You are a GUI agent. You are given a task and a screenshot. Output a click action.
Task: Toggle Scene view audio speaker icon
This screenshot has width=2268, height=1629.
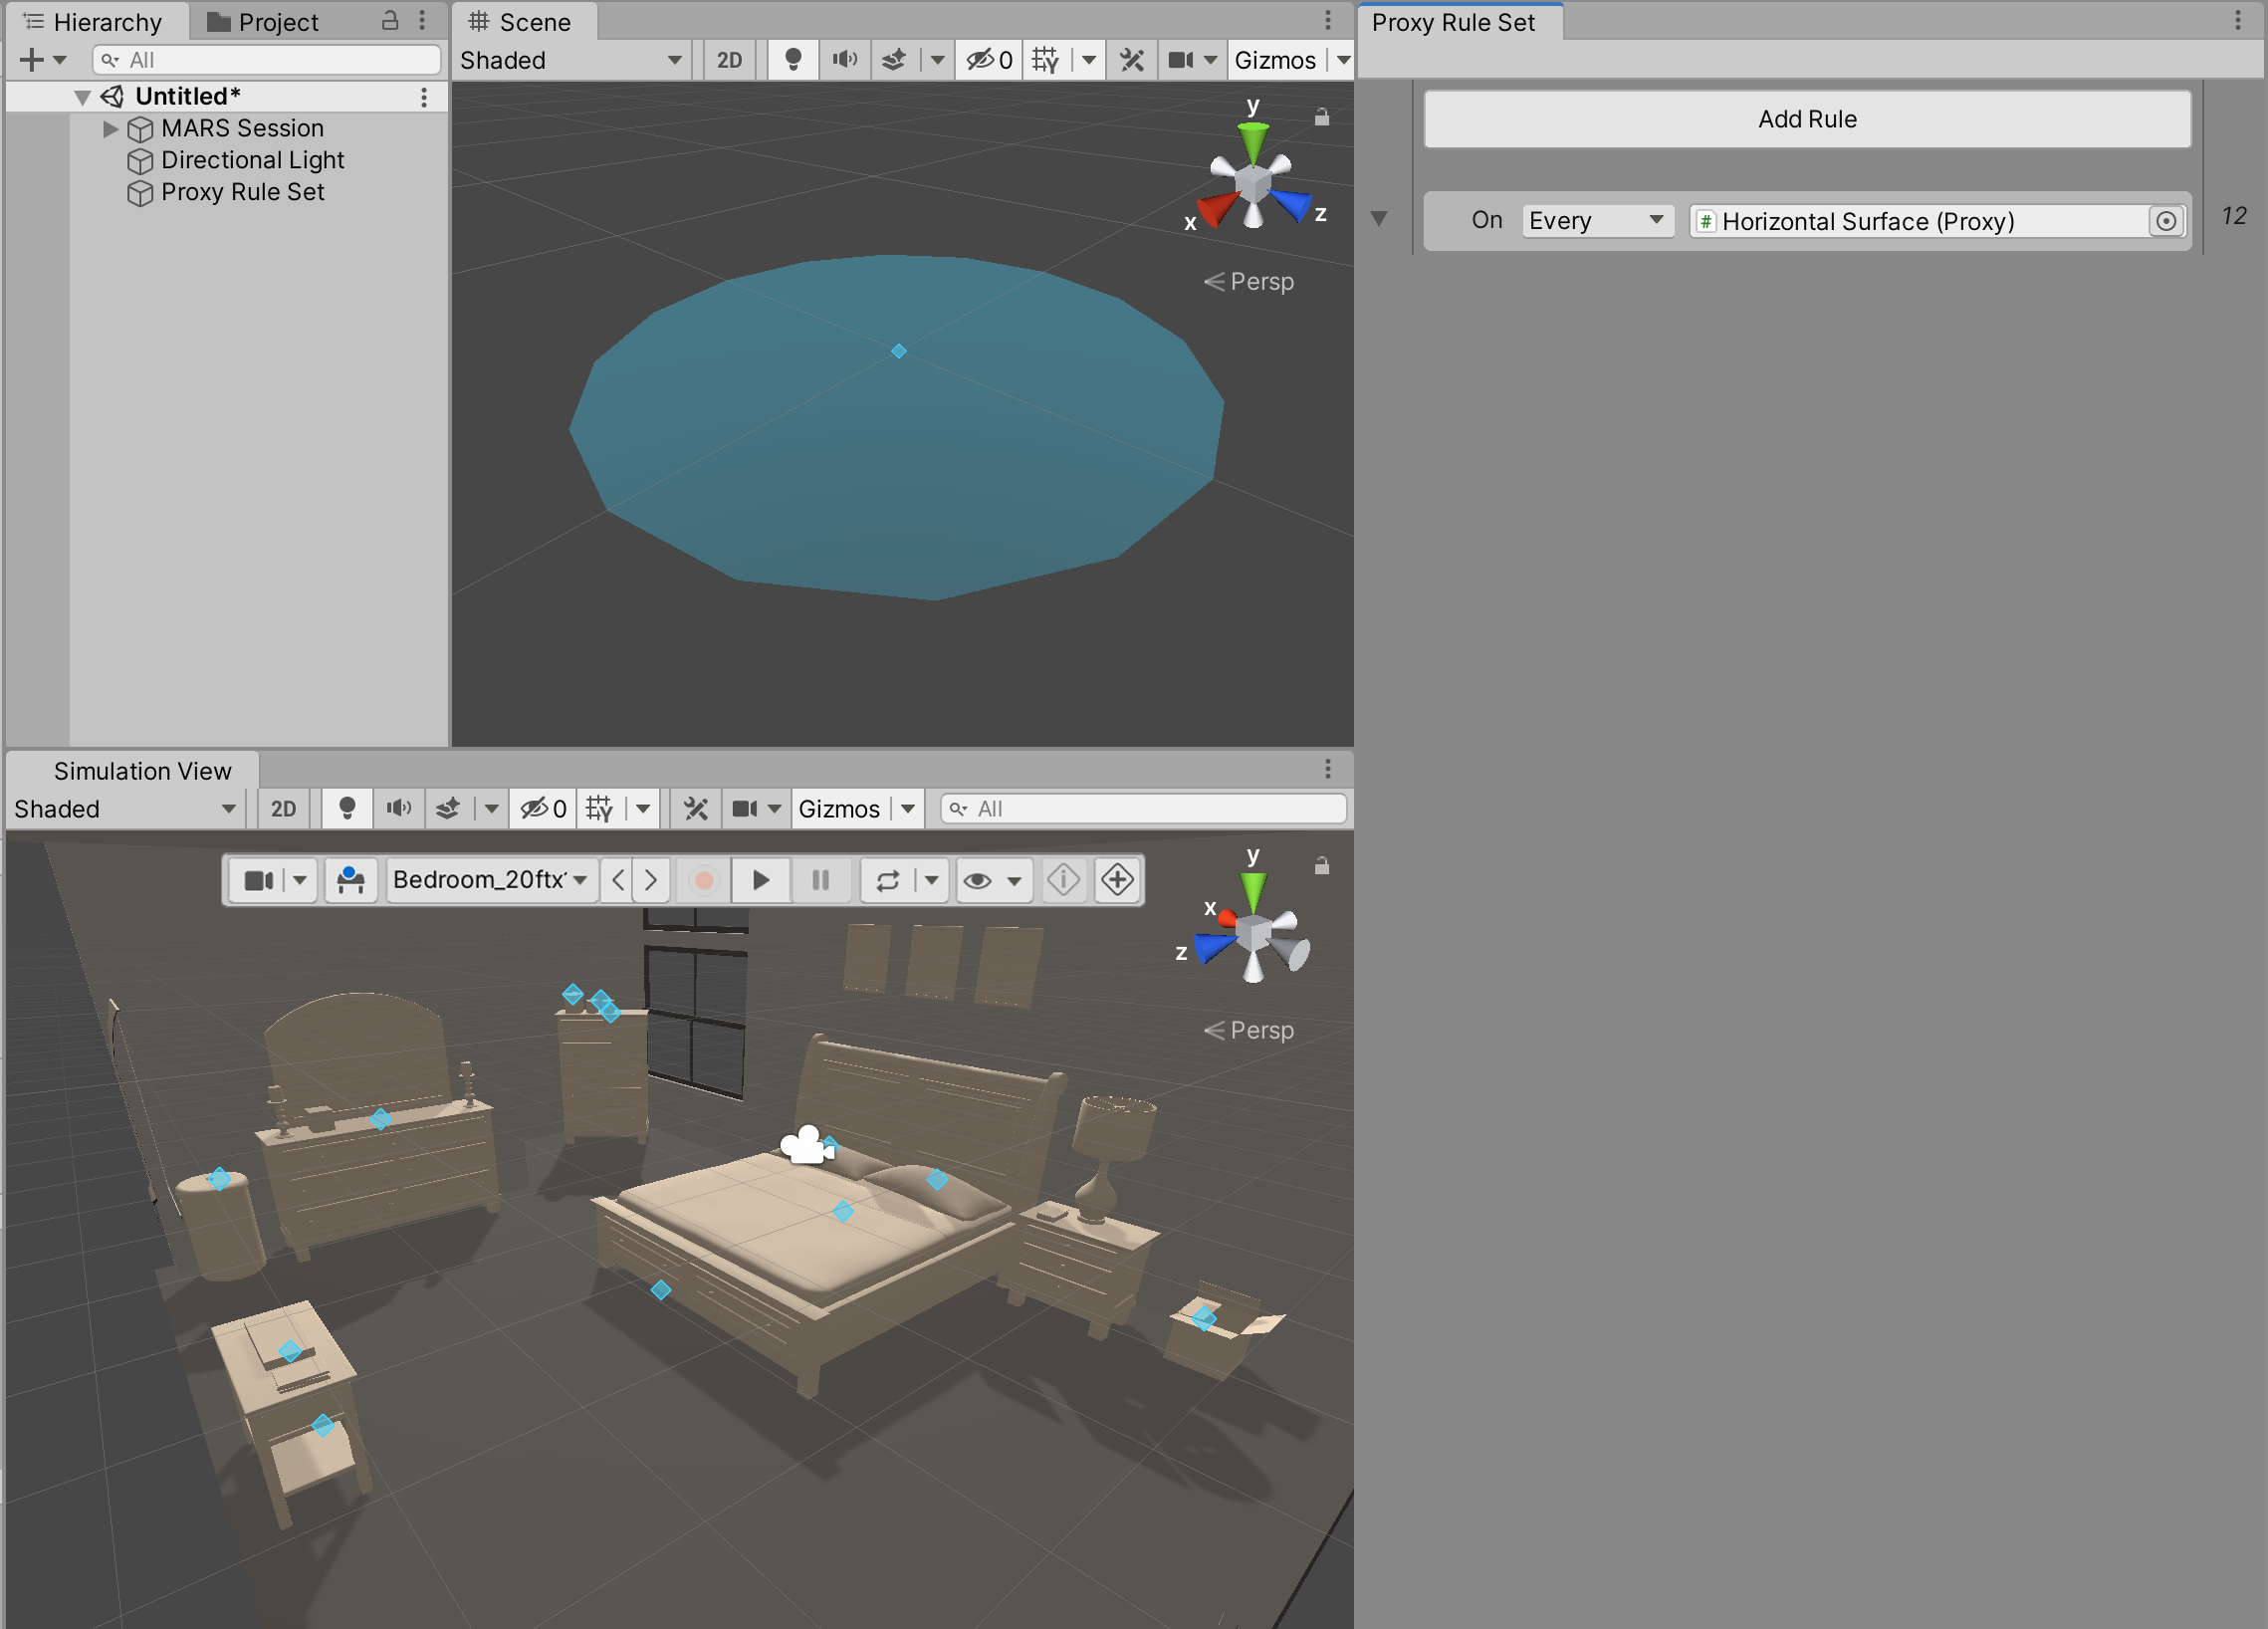(x=844, y=60)
